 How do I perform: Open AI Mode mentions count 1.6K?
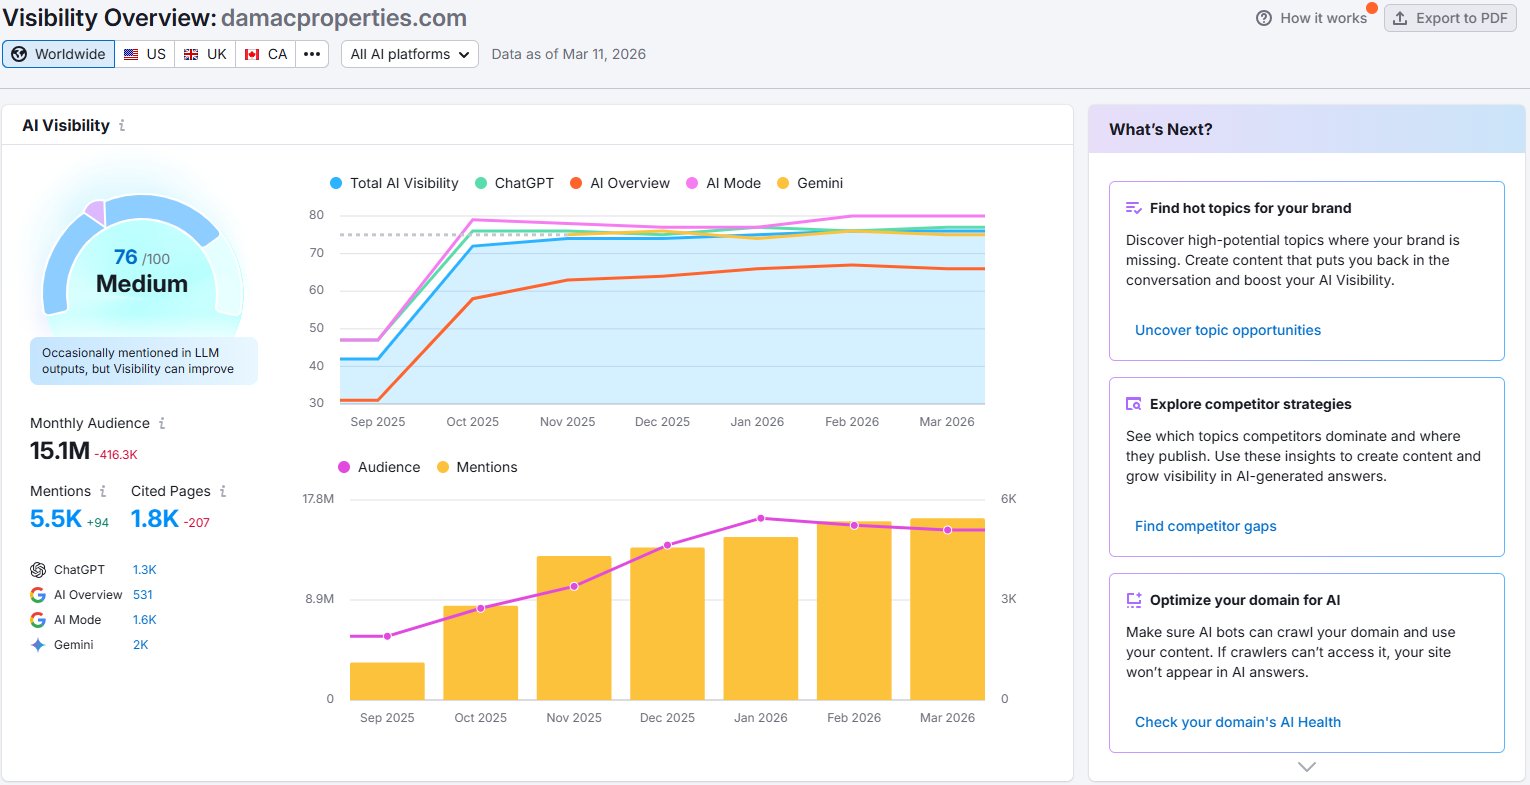(x=145, y=620)
